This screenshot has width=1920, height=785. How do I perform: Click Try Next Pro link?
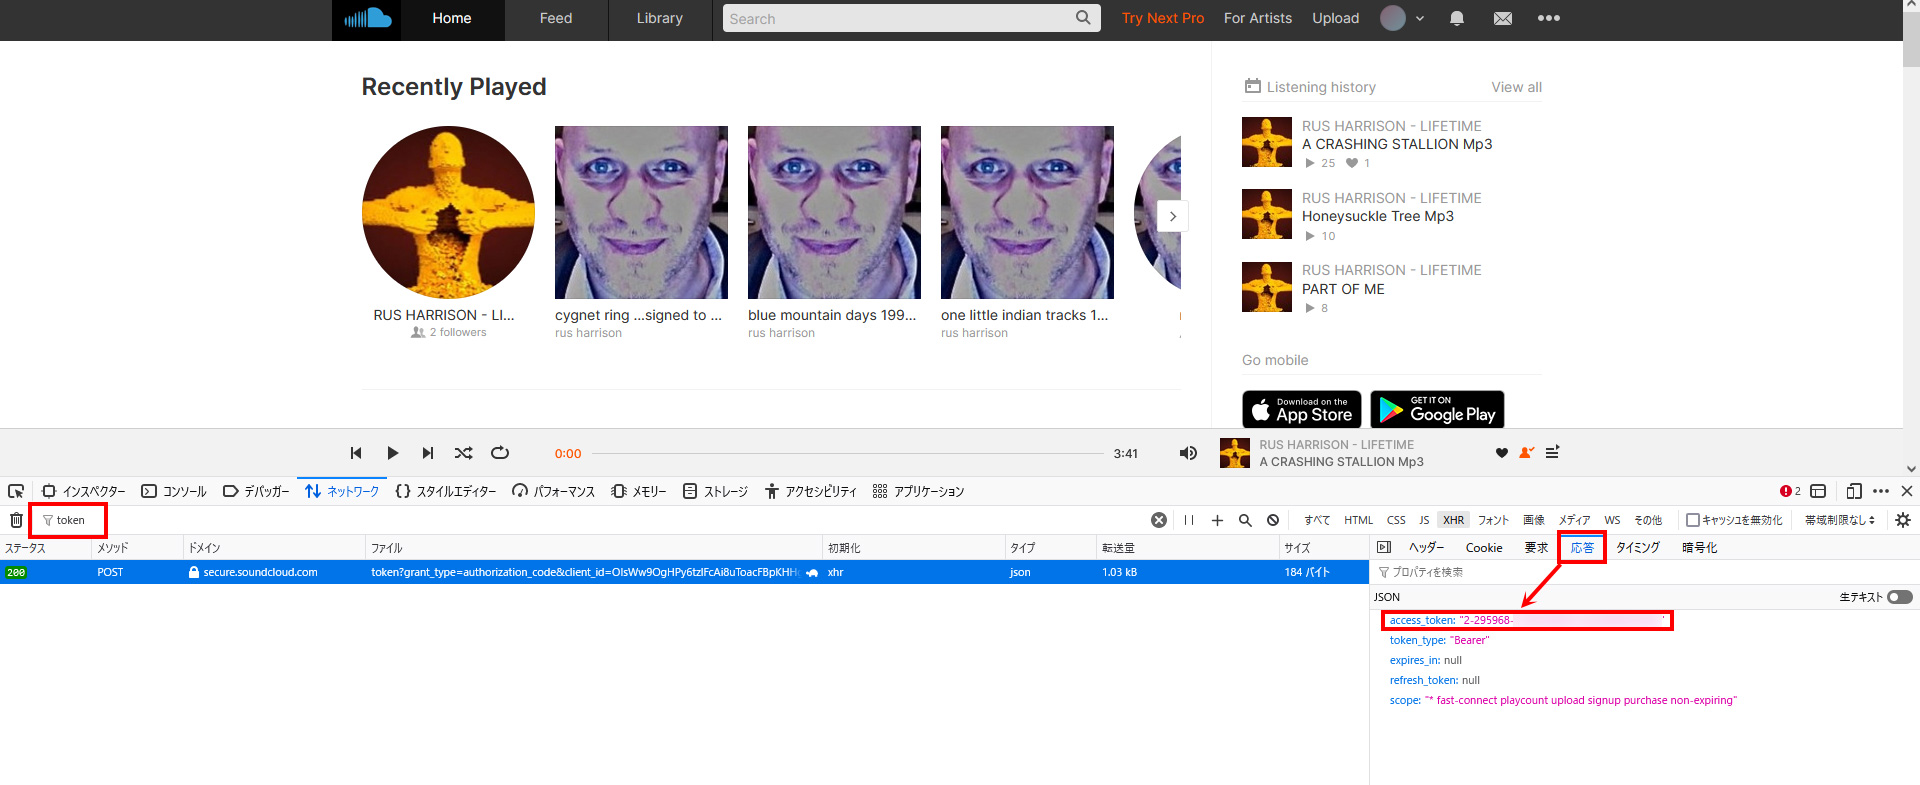[1163, 18]
